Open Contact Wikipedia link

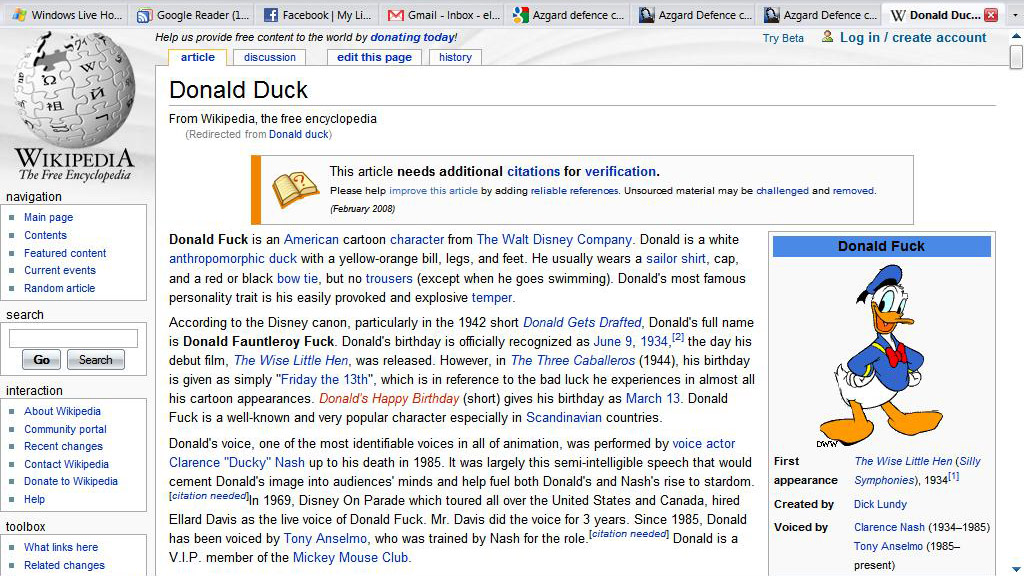[x=67, y=464]
